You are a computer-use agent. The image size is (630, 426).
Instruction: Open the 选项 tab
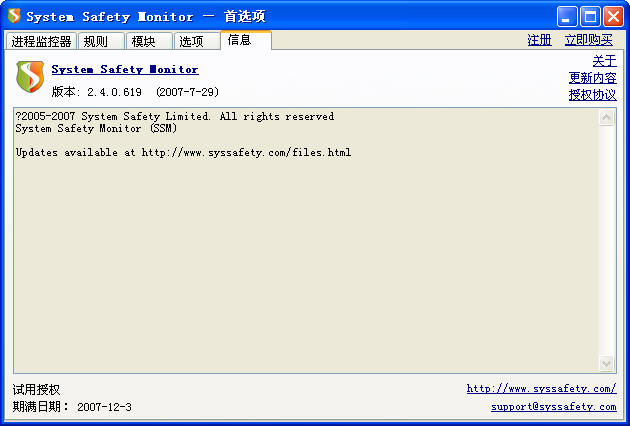point(196,41)
